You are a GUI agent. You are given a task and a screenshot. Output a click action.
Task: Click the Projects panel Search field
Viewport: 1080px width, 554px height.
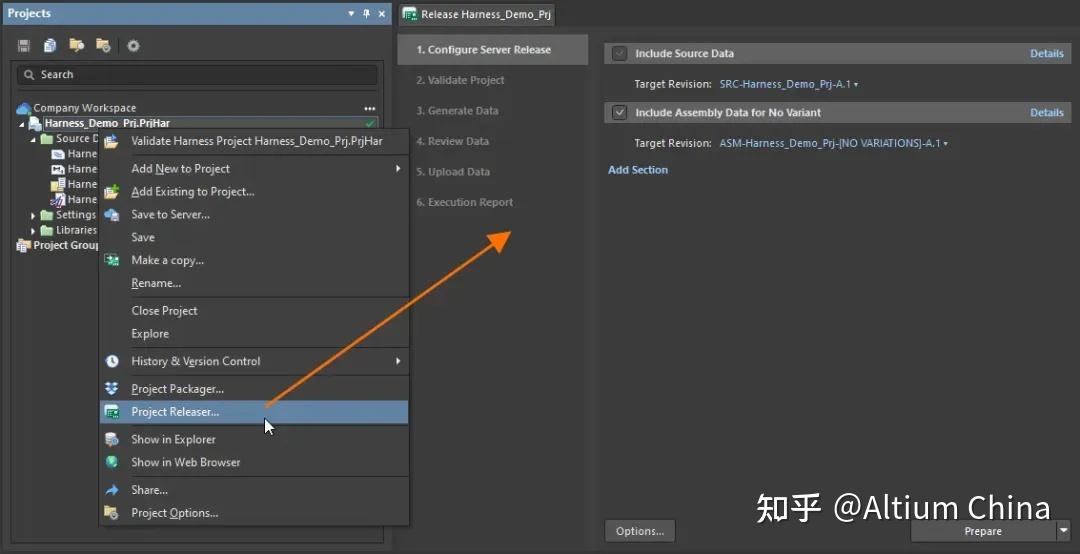(197, 74)
